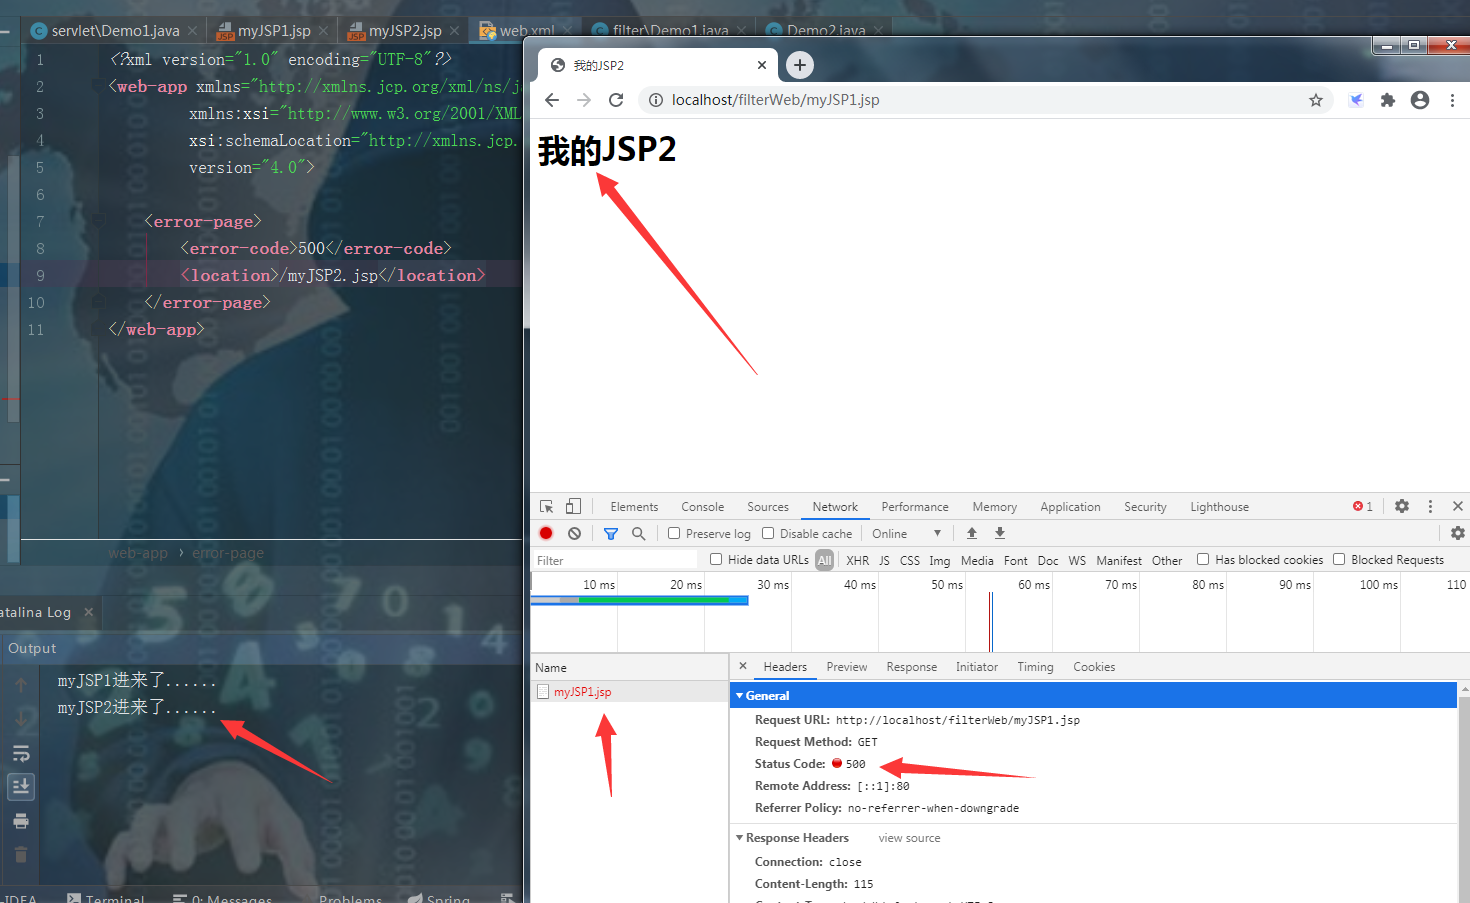Image resolution: width=1470 pixels, height=903 pixels.
Task: Click the view source link
Action: (909, 838)
